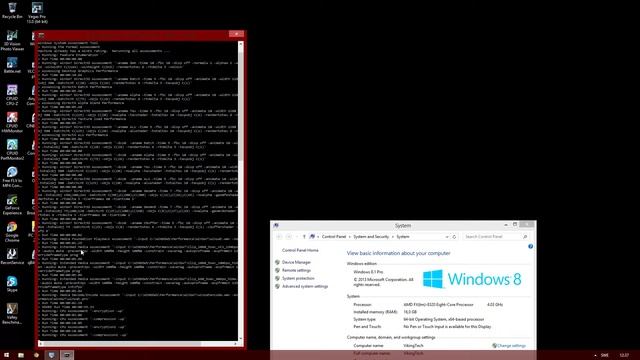Click 'View basic information about your computer' heading
640x360 pixels.
[x=398, y=253]
